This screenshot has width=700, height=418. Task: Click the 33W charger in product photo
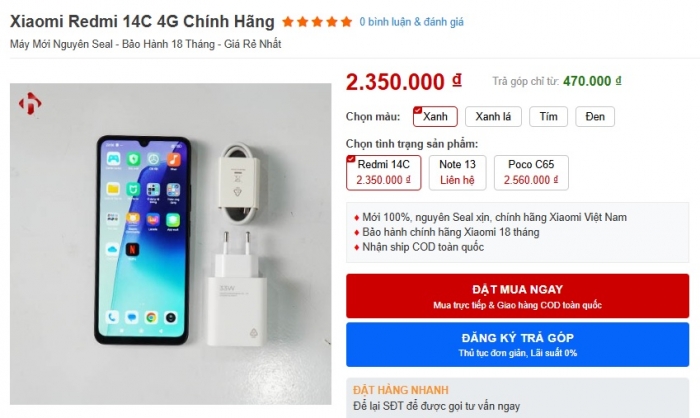click(237, 289)
